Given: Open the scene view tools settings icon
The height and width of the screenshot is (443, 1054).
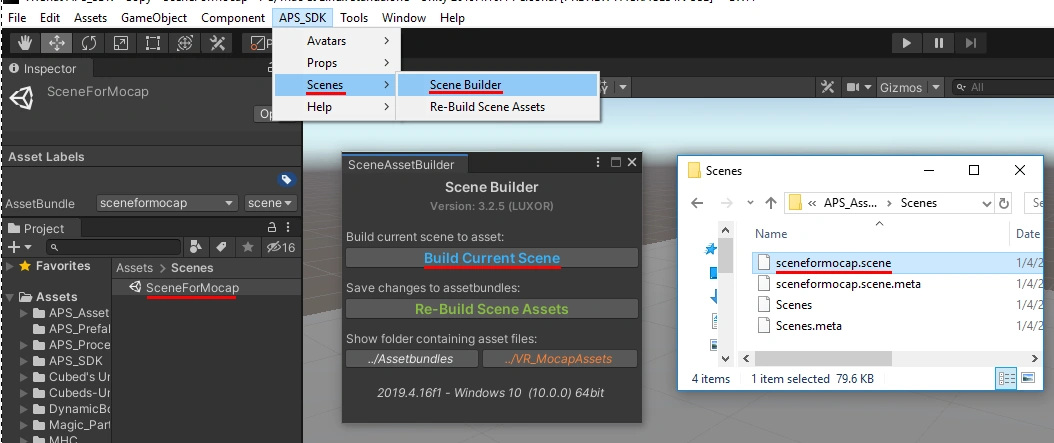Looking at the screenshot, I should coord(827,87).
